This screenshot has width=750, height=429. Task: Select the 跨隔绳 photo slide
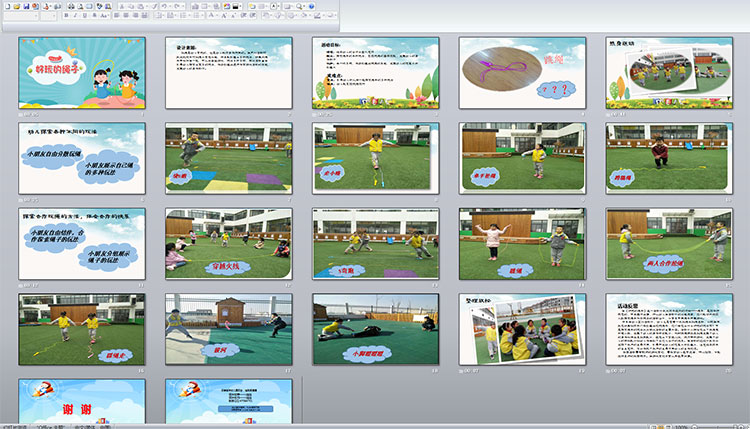pyautogui.click(x=669, y=158)
